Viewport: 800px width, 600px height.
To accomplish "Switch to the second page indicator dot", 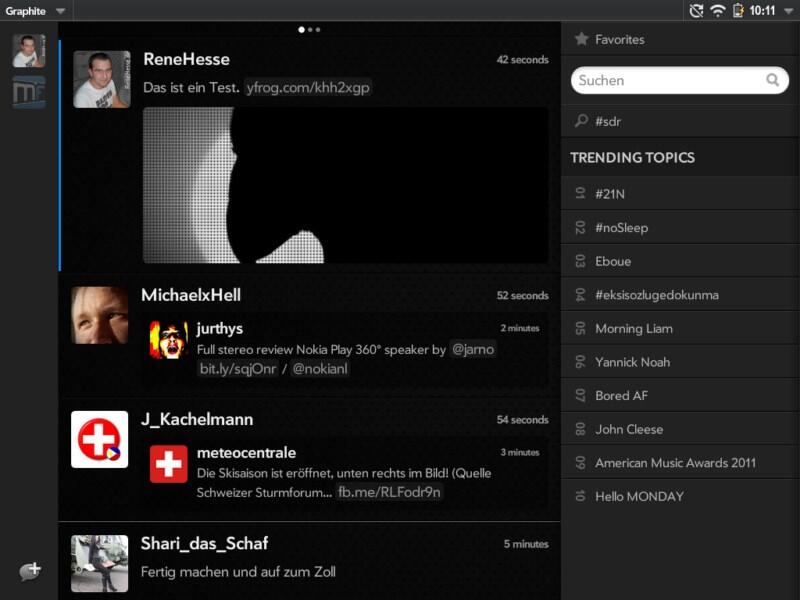I will coord(310,30).
